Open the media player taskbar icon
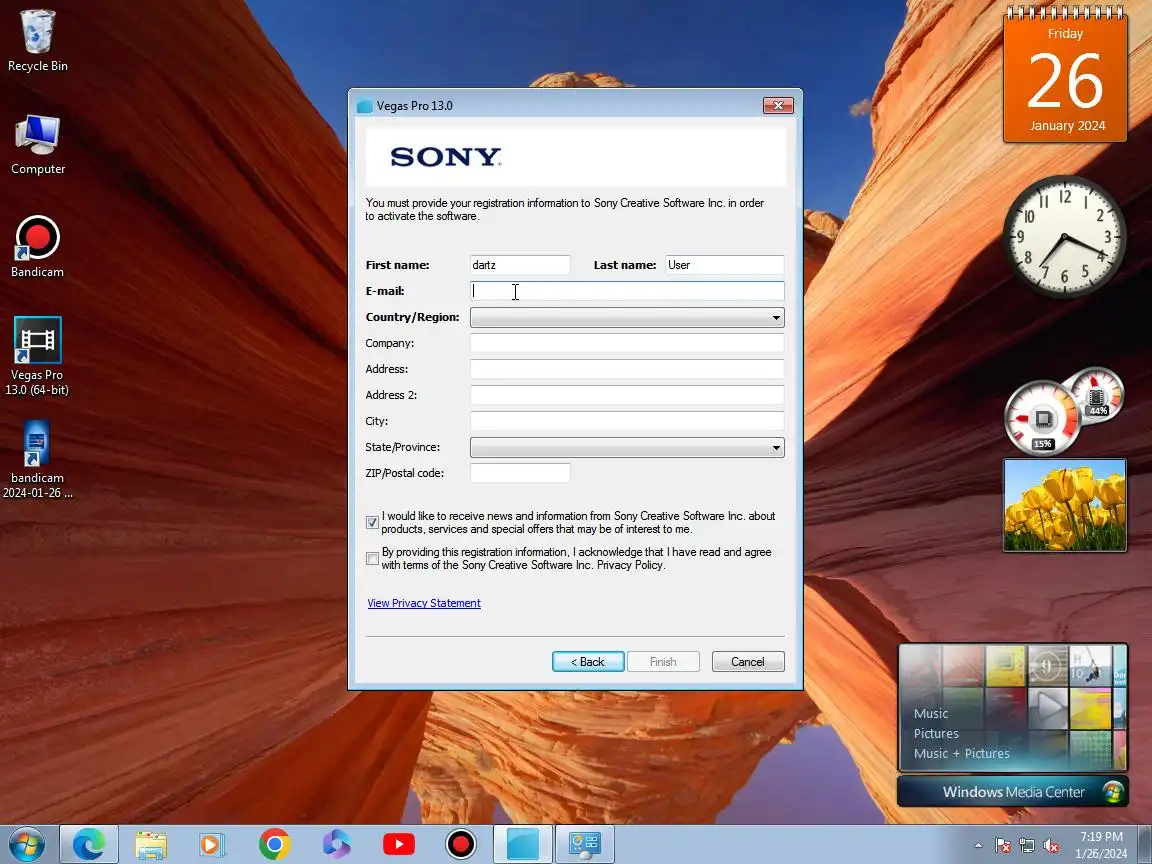The width and height of the screenshot is (1152, 864). [212, 844]
